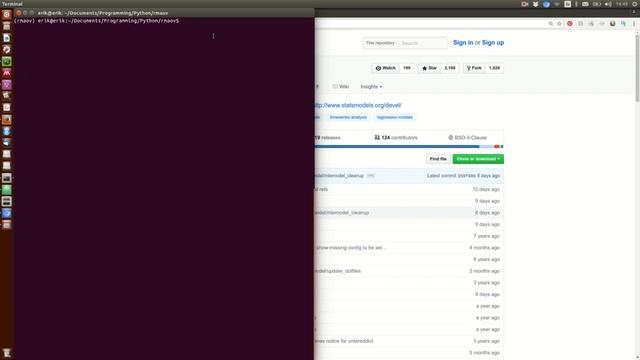Click the '4 months ago' commit time
Screen dimensions: 640x360
[484, 248]
